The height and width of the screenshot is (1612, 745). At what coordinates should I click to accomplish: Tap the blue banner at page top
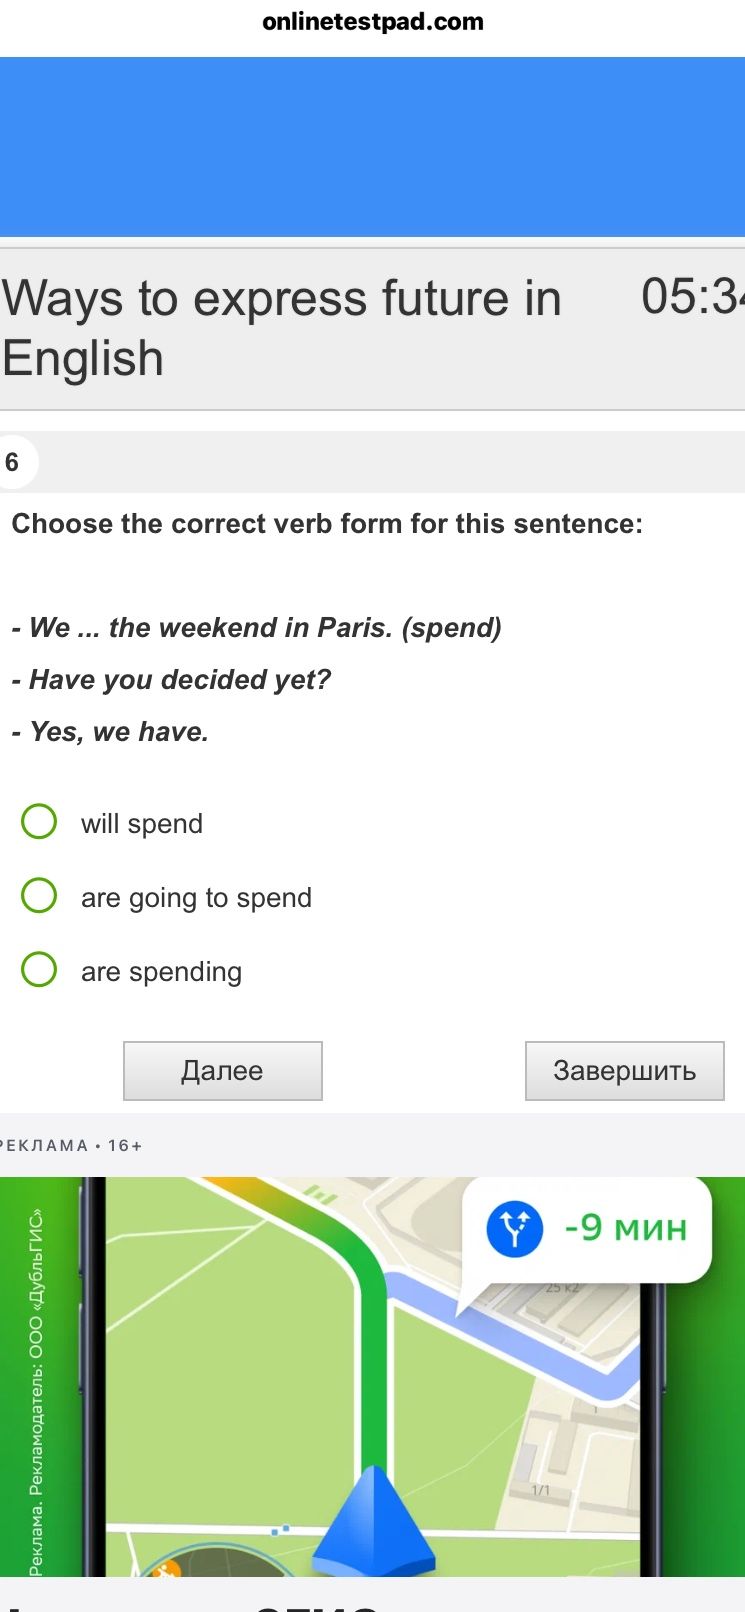coord(372,147)
